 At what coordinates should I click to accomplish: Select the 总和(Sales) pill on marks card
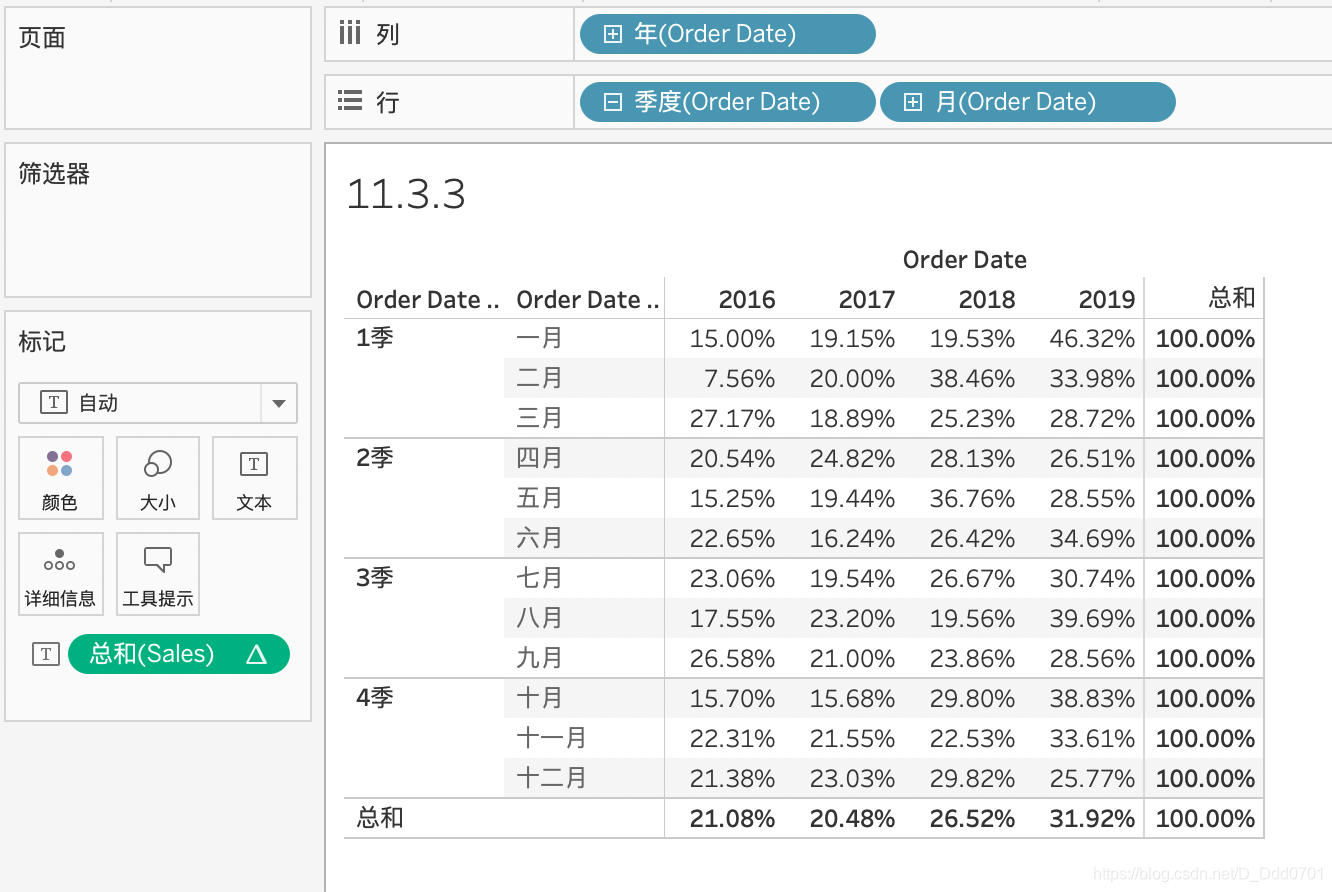click(179, 654)
